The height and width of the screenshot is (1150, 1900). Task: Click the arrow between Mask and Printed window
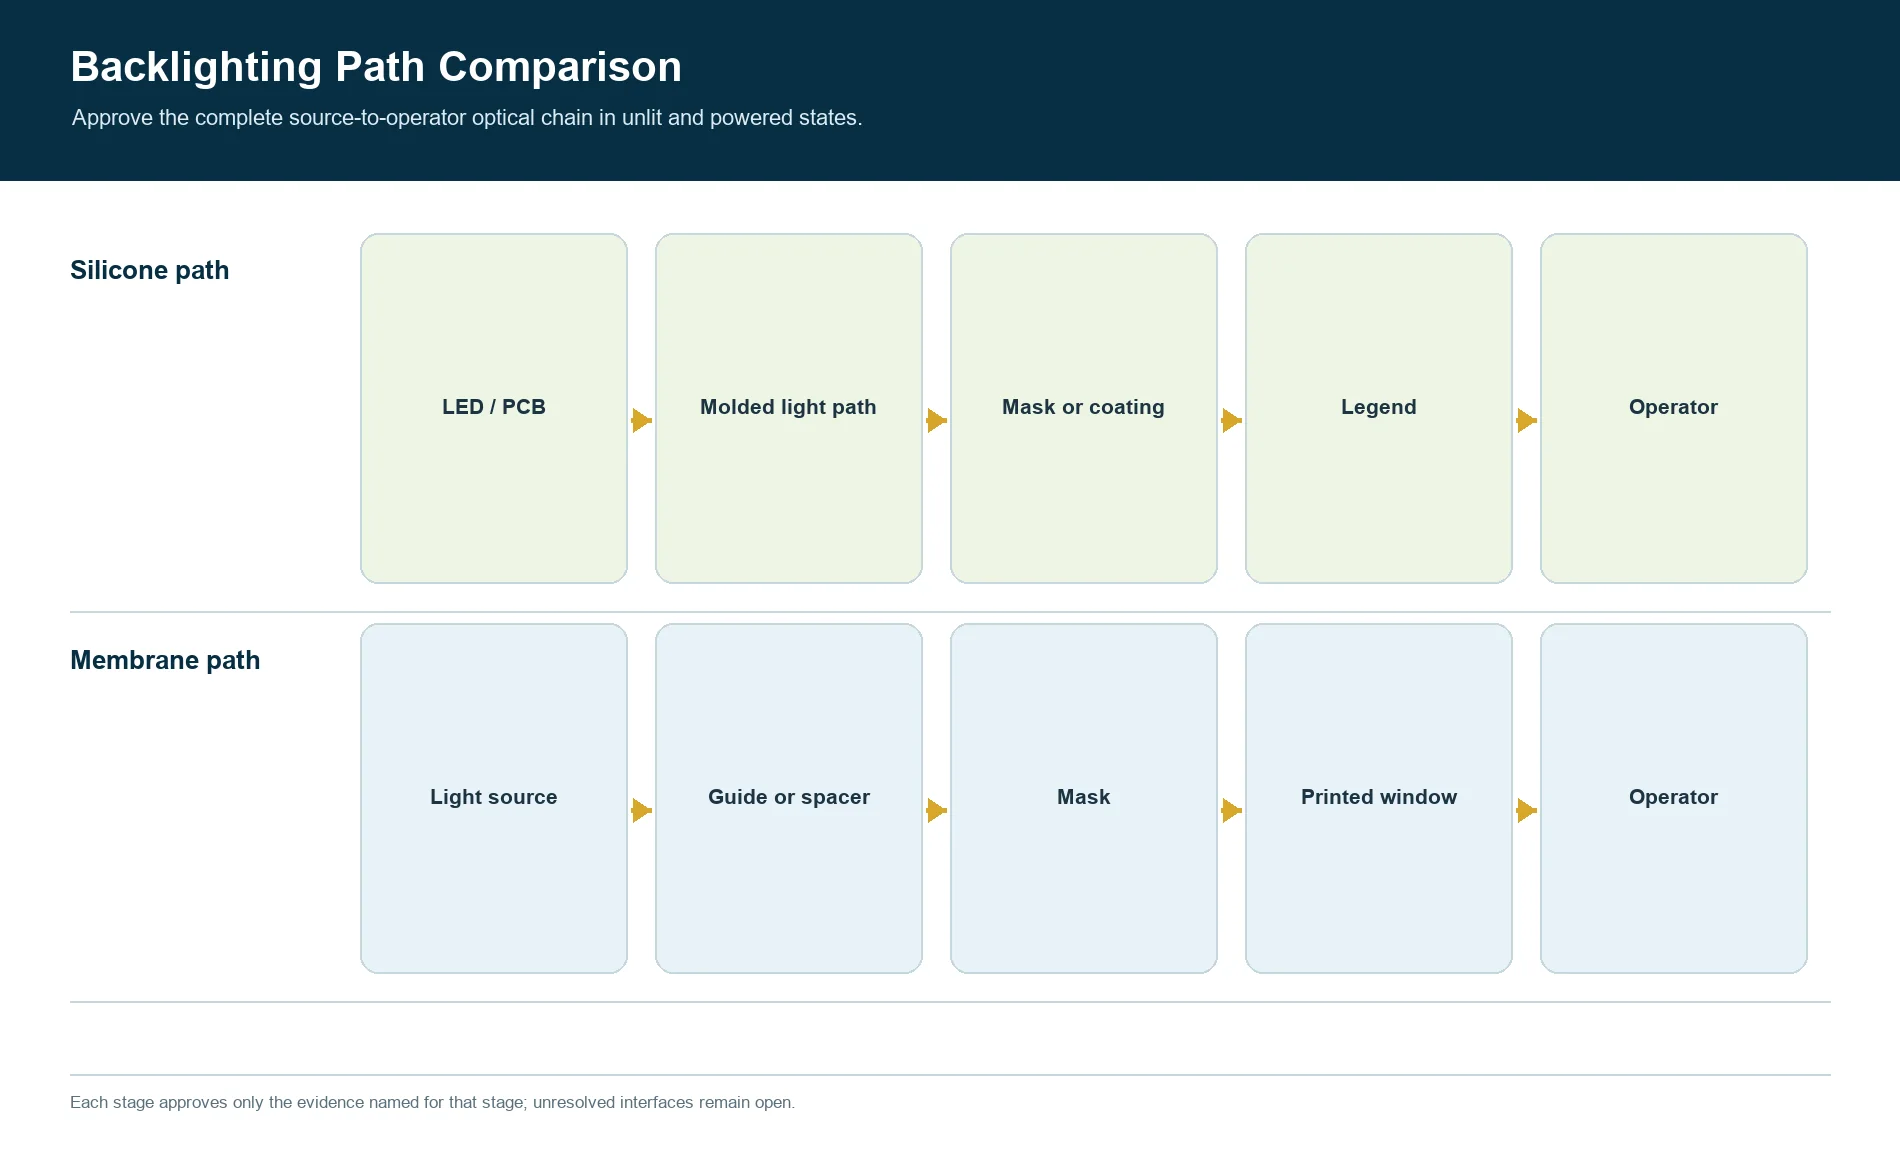(x=1232, y=810)
